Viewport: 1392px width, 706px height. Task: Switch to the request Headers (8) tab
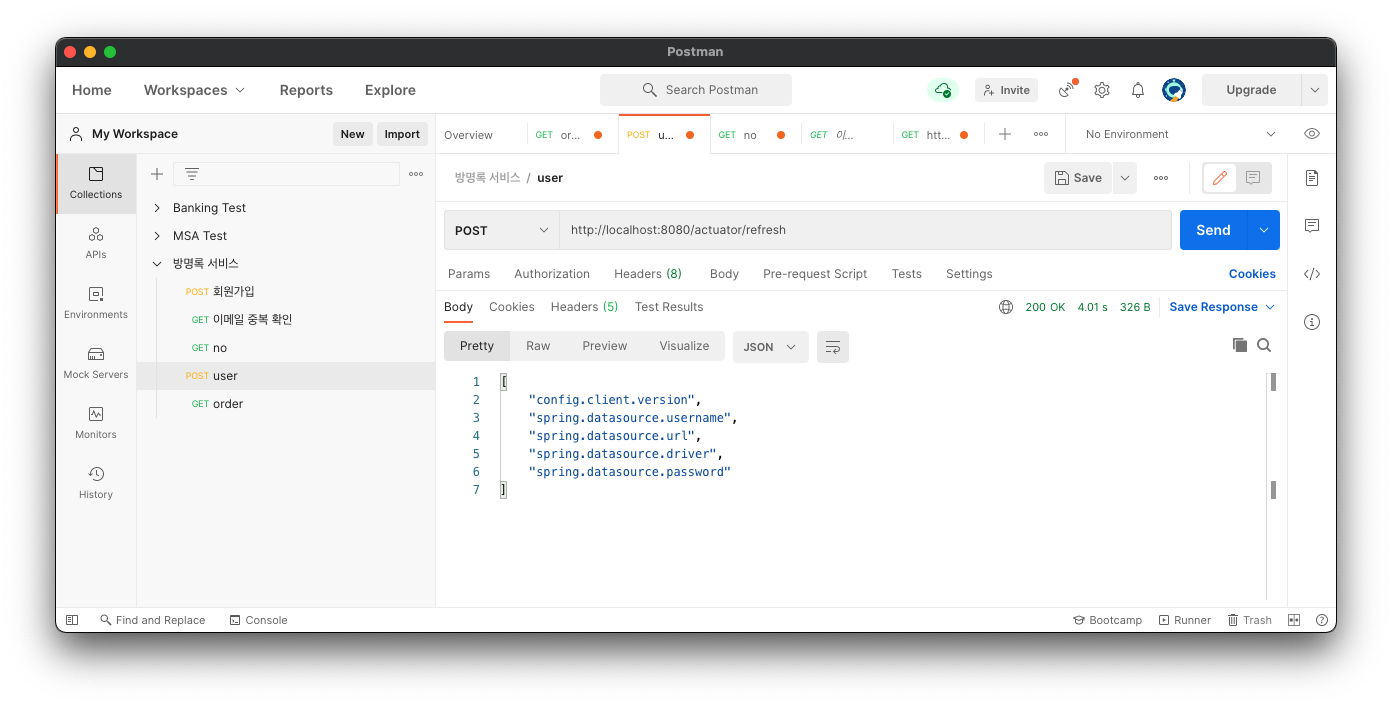pyautogui.click(x=648, y=274)
